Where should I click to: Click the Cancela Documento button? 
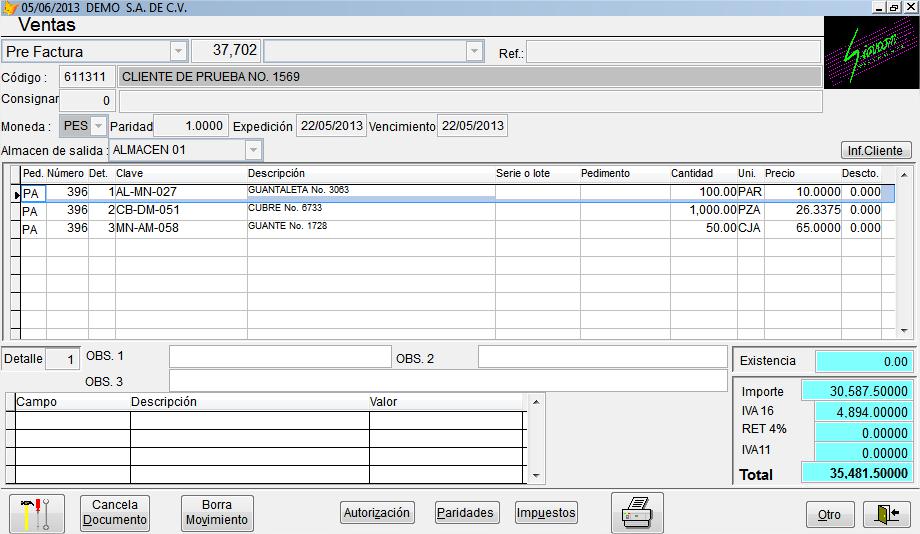click(x=115, y=512)
